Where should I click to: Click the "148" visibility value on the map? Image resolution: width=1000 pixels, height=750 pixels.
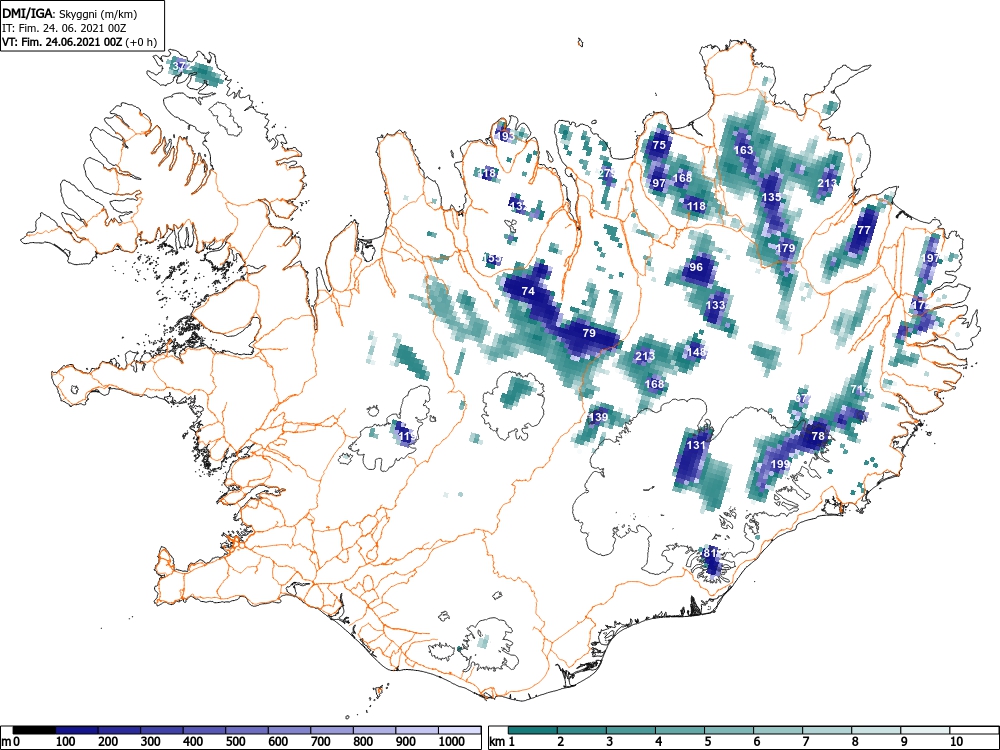(696, 352)
